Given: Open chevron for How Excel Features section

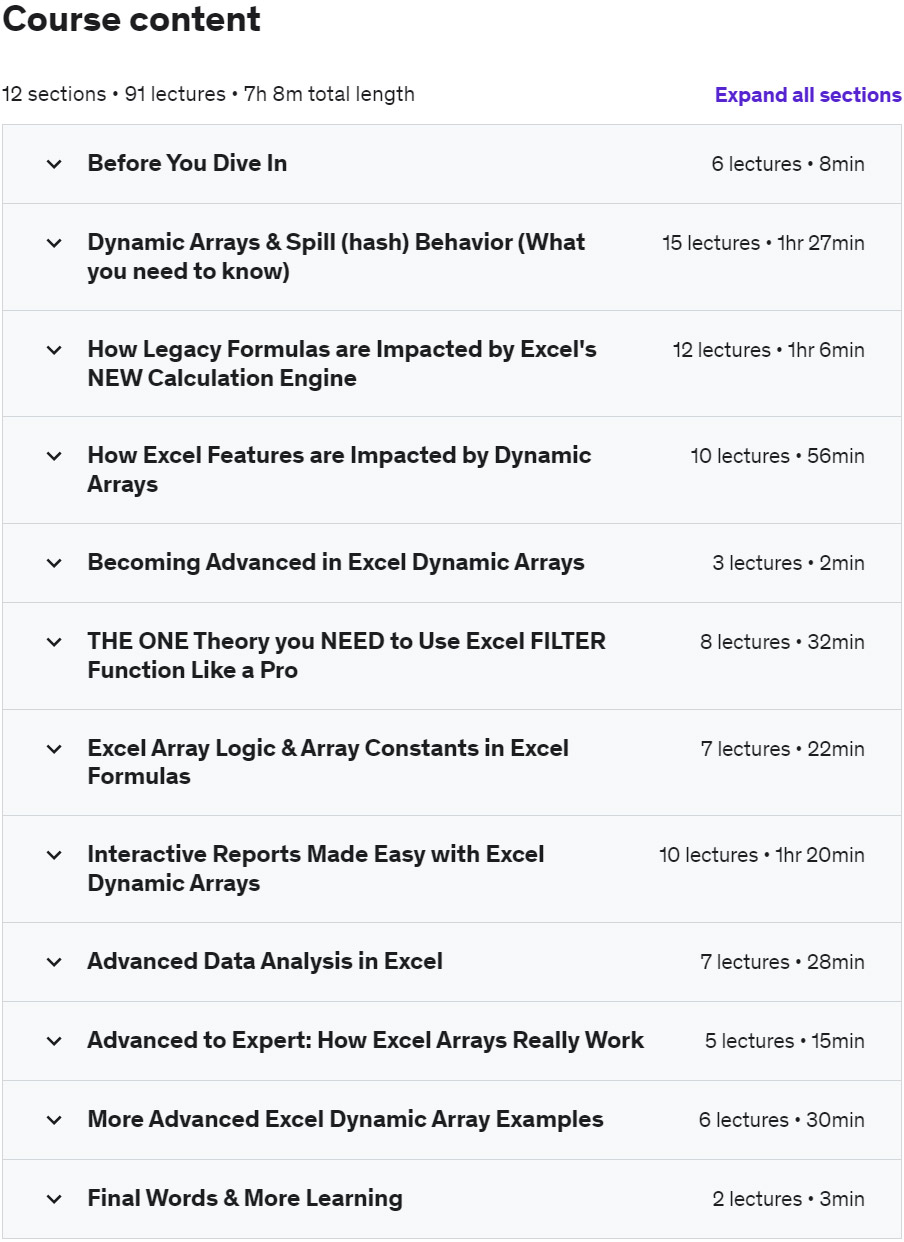Looking at the screenshot, I should (54, 456).
